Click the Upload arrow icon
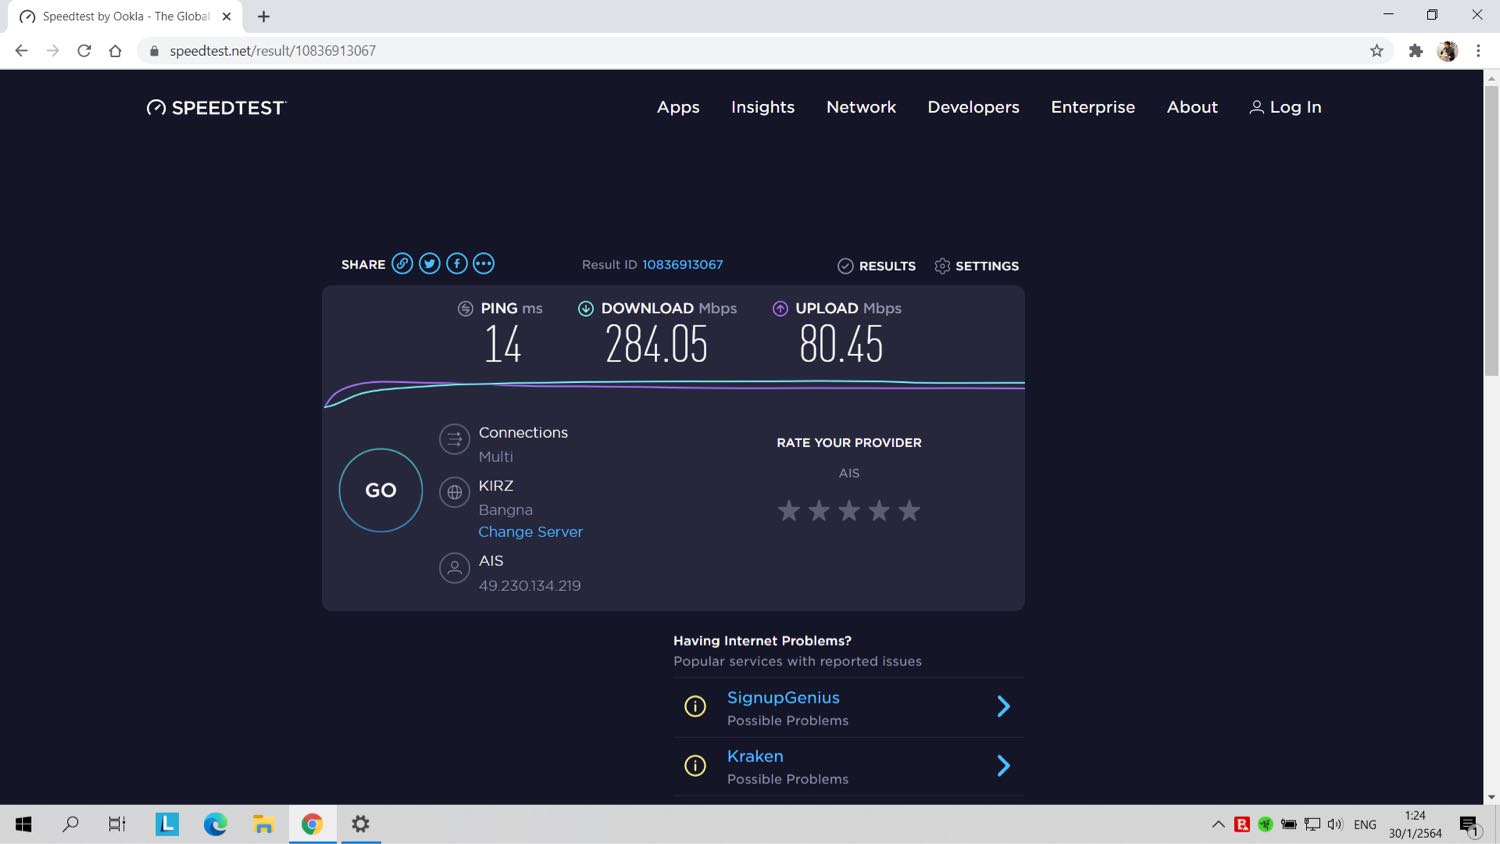Image resolution: width=1500 pixels, height=844 pixels. tap(780, 308)
